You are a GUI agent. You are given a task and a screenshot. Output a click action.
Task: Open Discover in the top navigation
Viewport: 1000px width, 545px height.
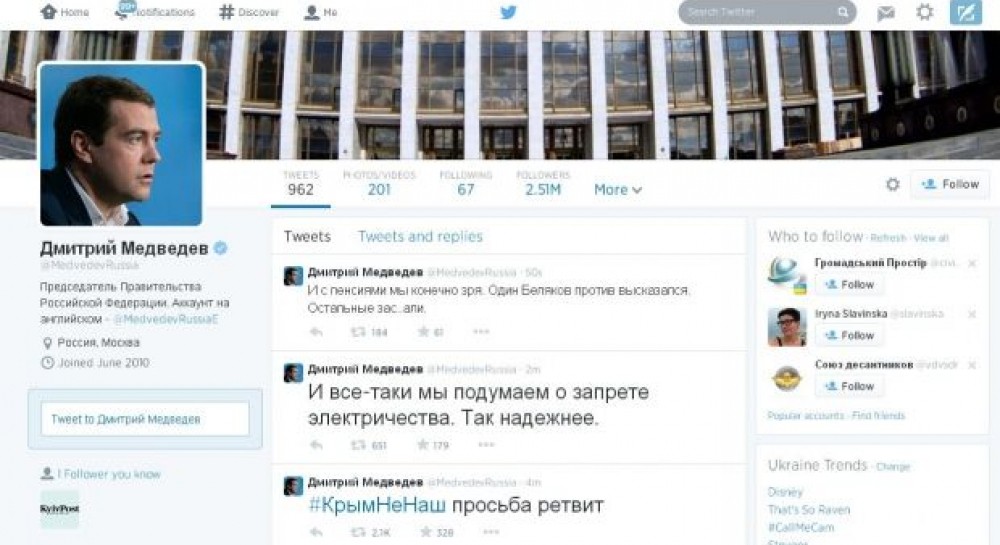tap(249, 12)
